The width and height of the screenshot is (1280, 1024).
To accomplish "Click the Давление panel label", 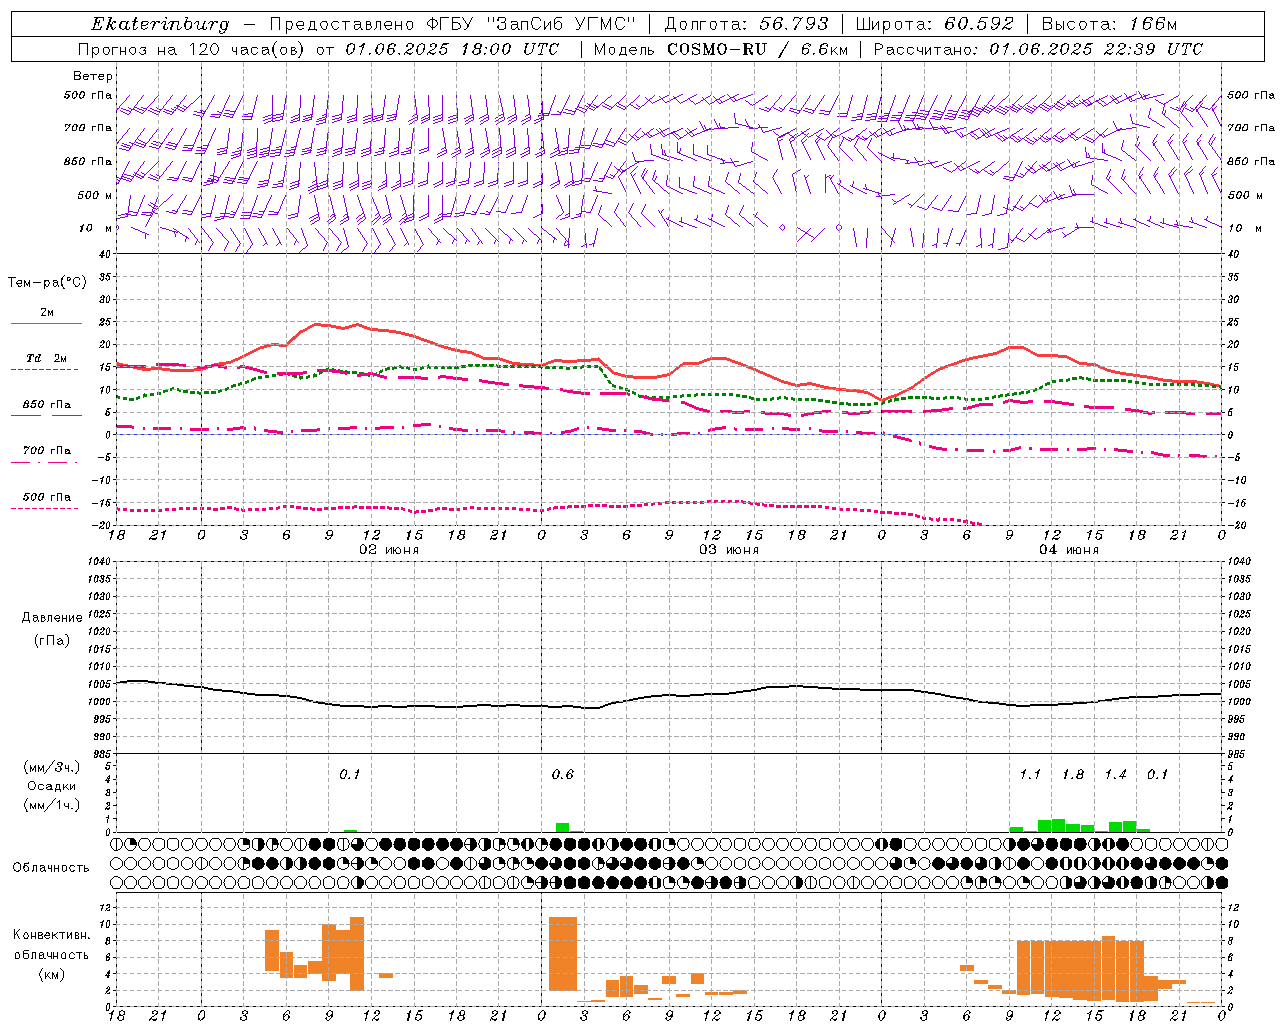I will (x=52, y=618).
